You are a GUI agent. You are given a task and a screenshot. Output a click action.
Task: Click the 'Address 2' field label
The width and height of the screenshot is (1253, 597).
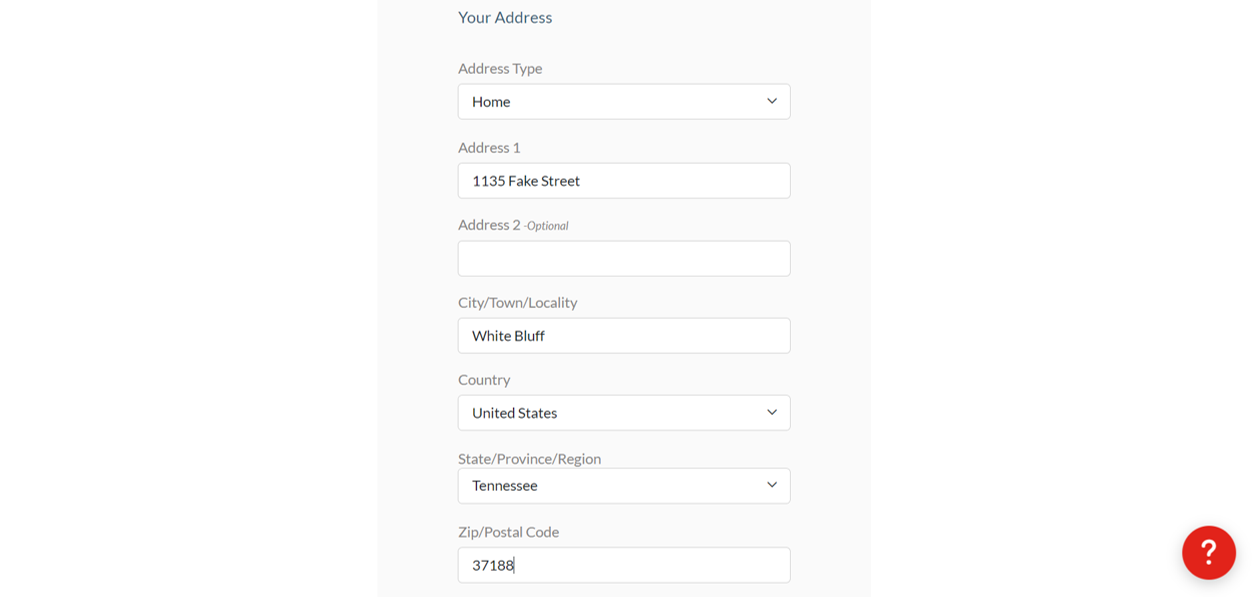[489, 225]
